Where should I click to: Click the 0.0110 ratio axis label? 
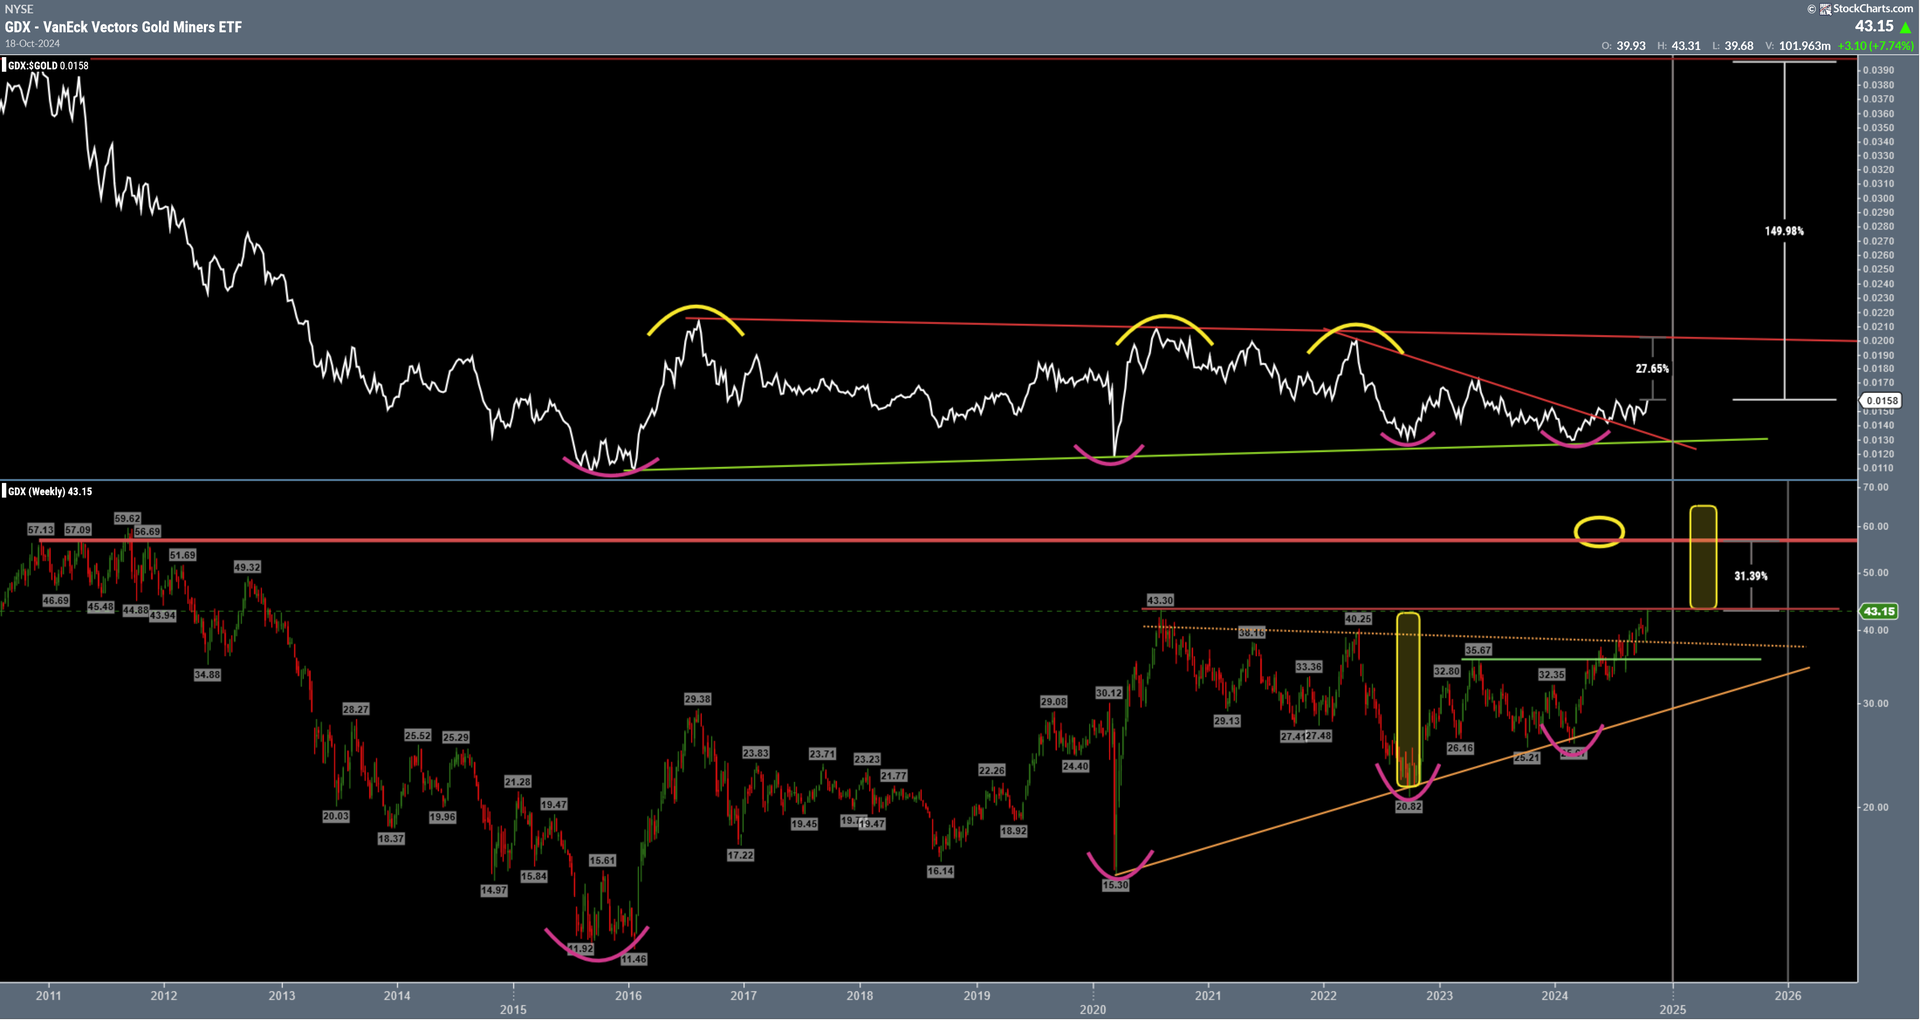pos(1880,468)
